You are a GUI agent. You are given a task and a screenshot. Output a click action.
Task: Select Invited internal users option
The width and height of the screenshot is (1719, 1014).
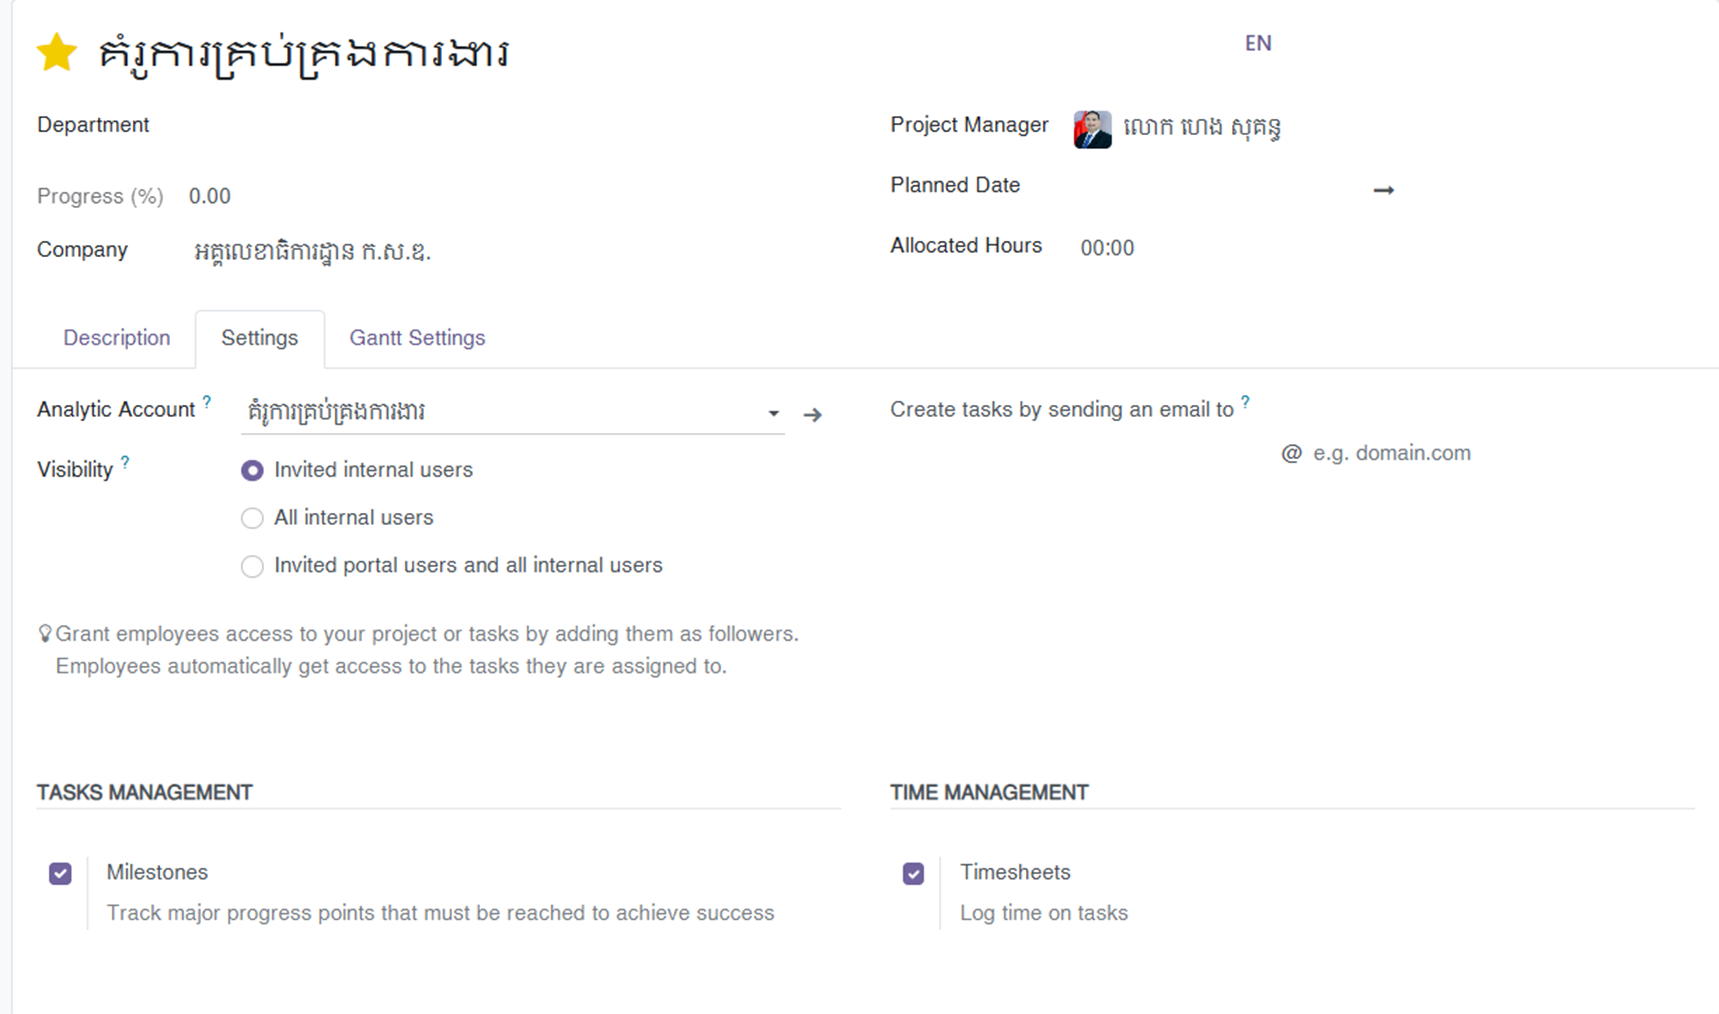(x=252, y=470)
